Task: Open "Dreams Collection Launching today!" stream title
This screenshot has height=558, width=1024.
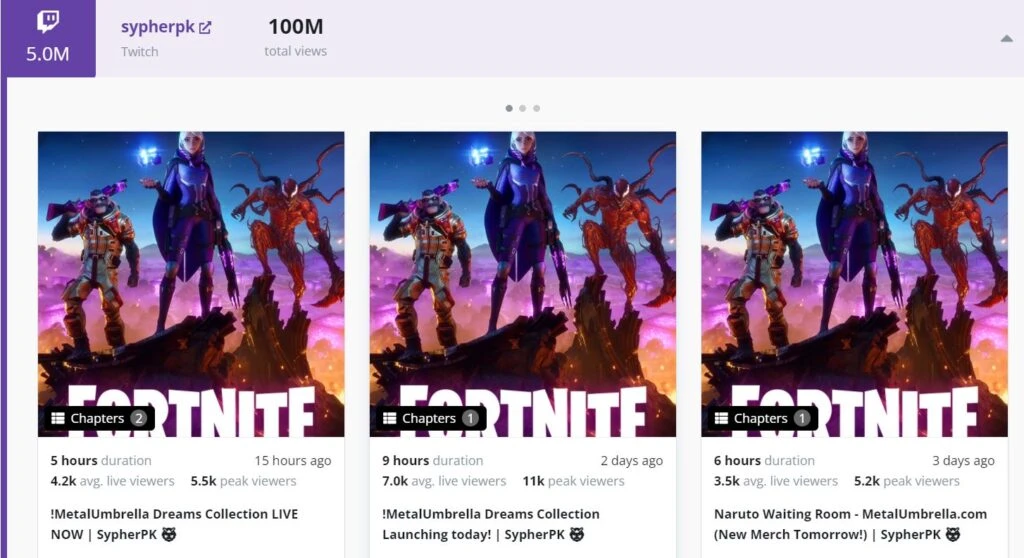Action: [490, 524]
